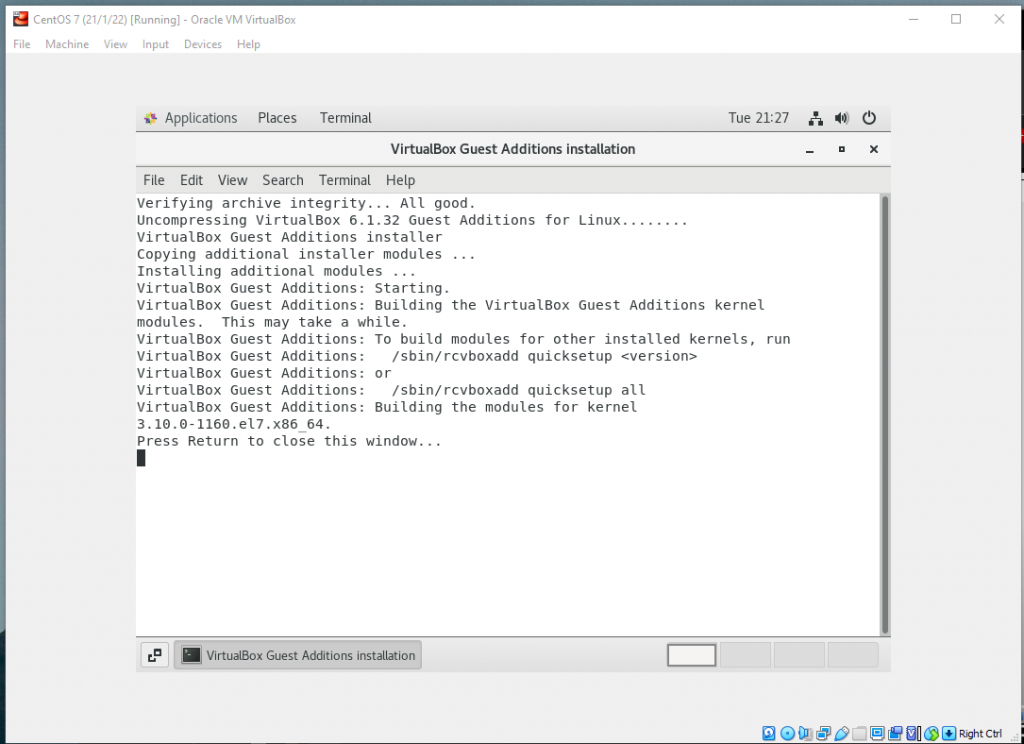Click the Right Ctrl host key label

(980, 734)
